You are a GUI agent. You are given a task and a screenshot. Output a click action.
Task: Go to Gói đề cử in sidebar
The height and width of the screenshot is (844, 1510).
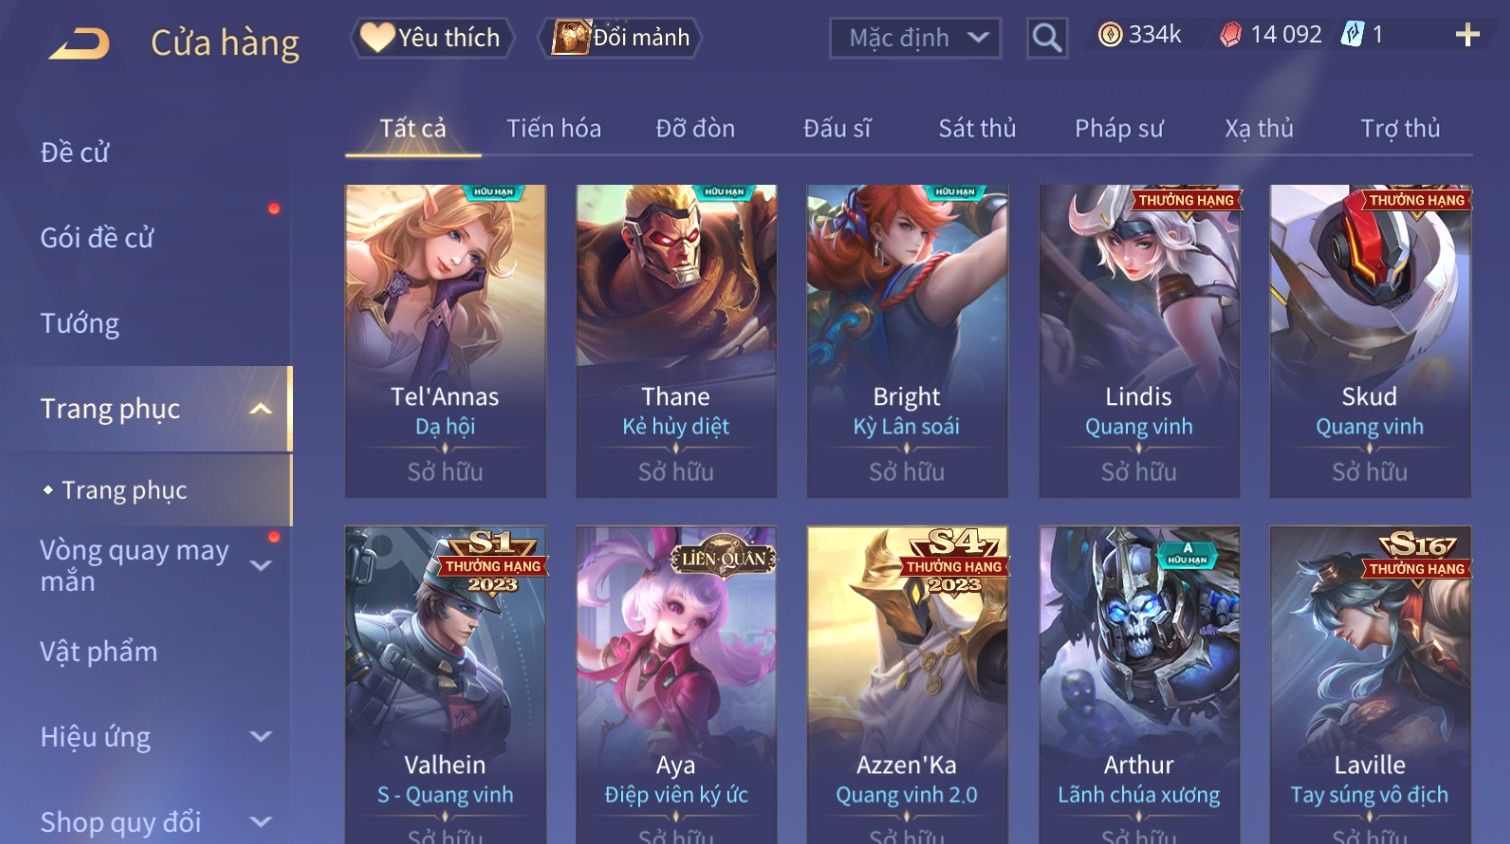(x=97, y=238)
